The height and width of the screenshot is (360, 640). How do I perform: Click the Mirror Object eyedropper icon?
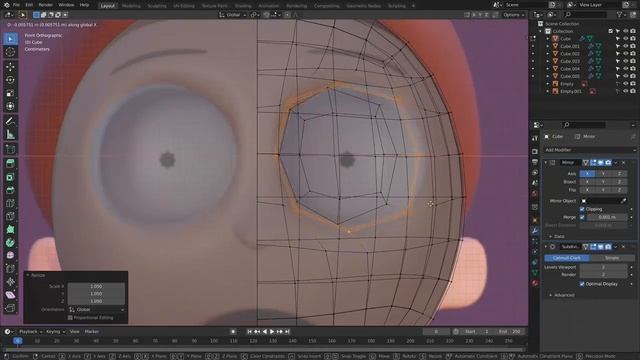623,201
